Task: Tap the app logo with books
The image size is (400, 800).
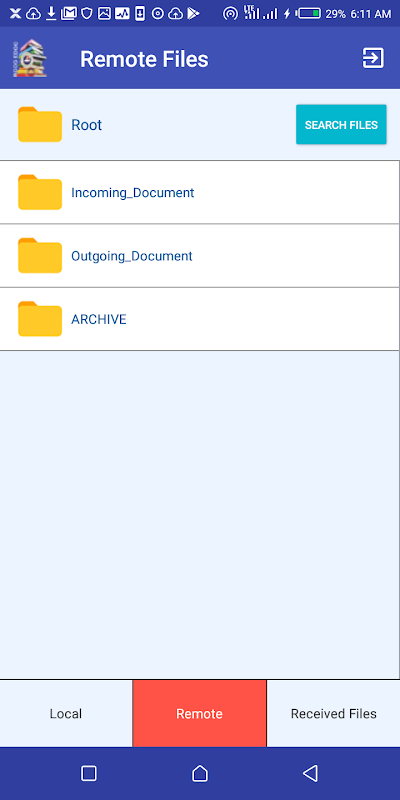Action: click(x=30, y=58)
